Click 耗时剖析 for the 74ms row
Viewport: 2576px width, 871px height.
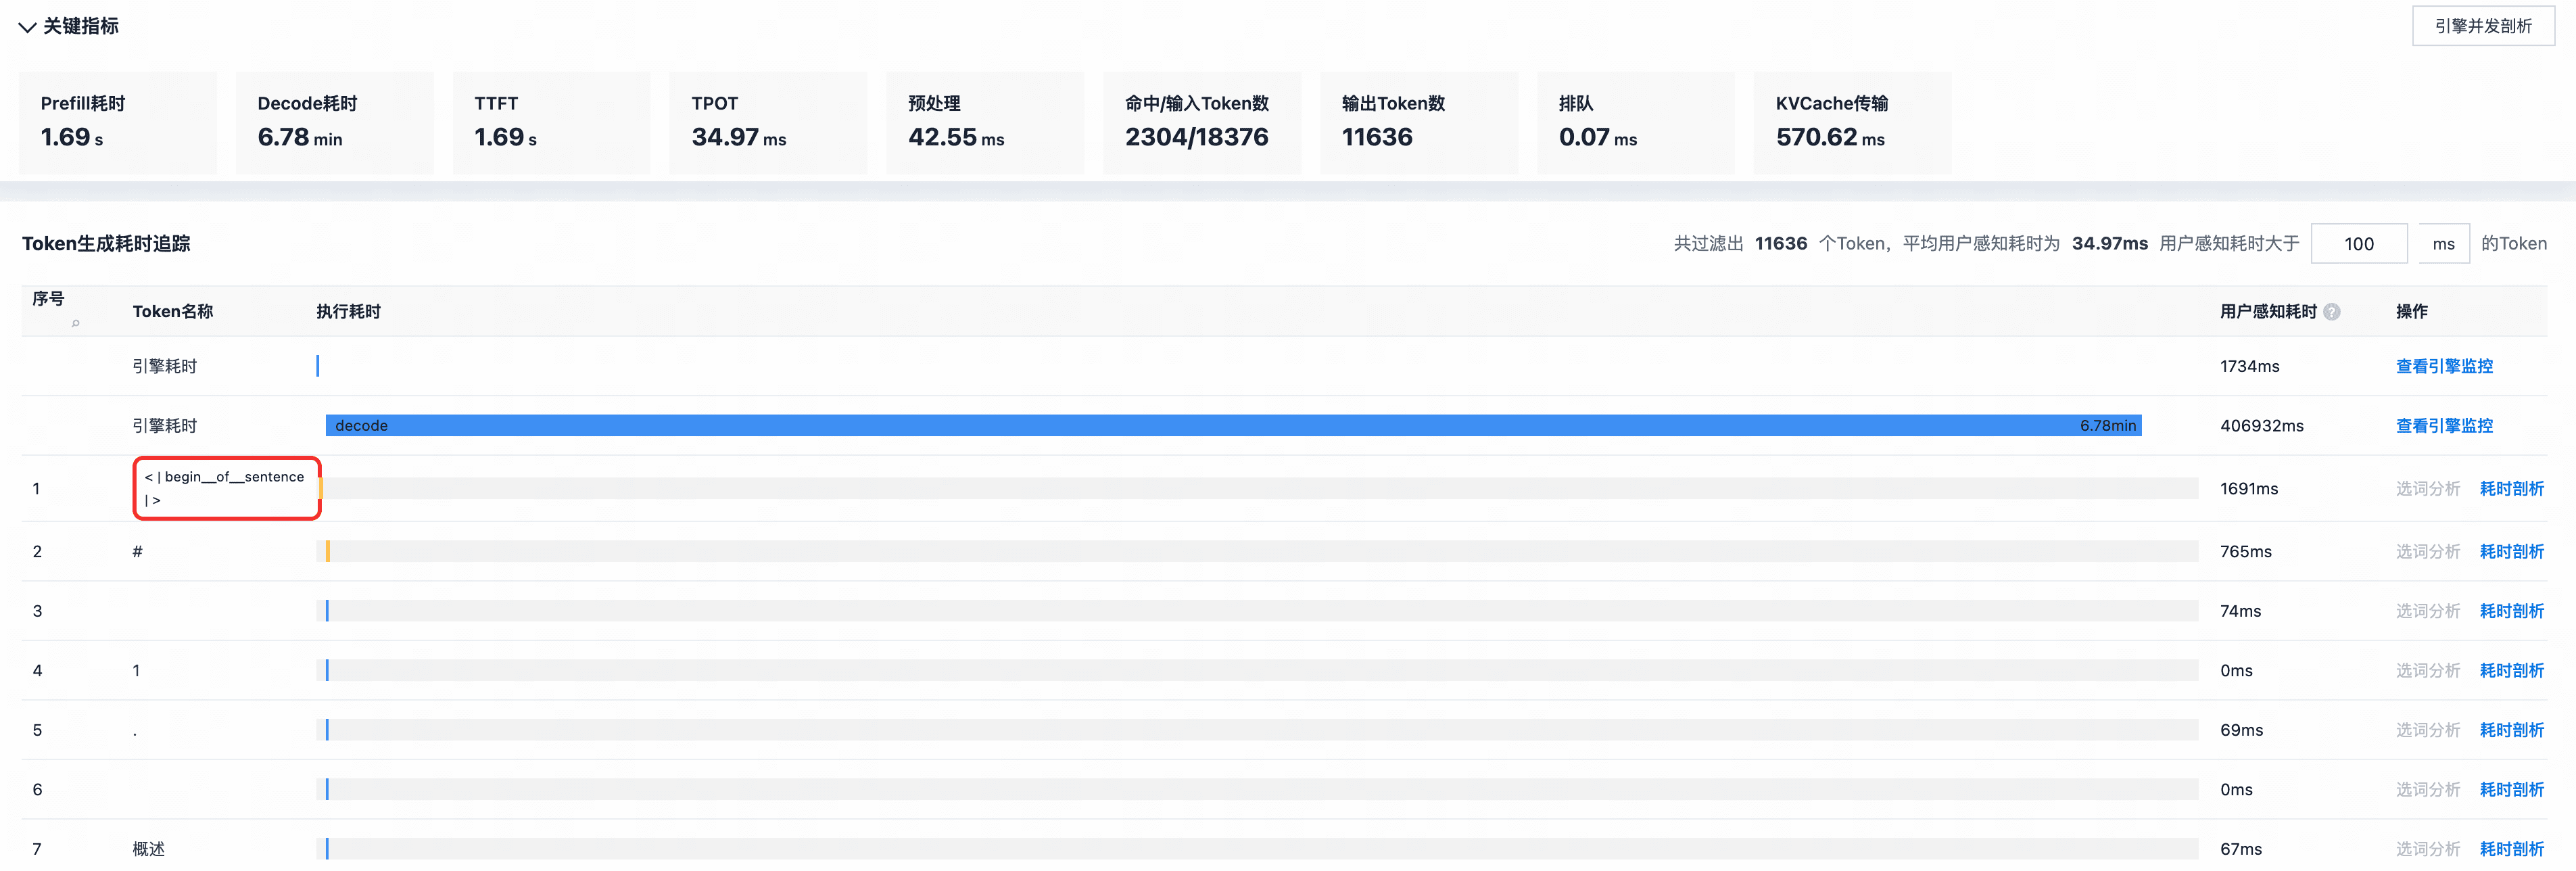tap(2511, 611)
